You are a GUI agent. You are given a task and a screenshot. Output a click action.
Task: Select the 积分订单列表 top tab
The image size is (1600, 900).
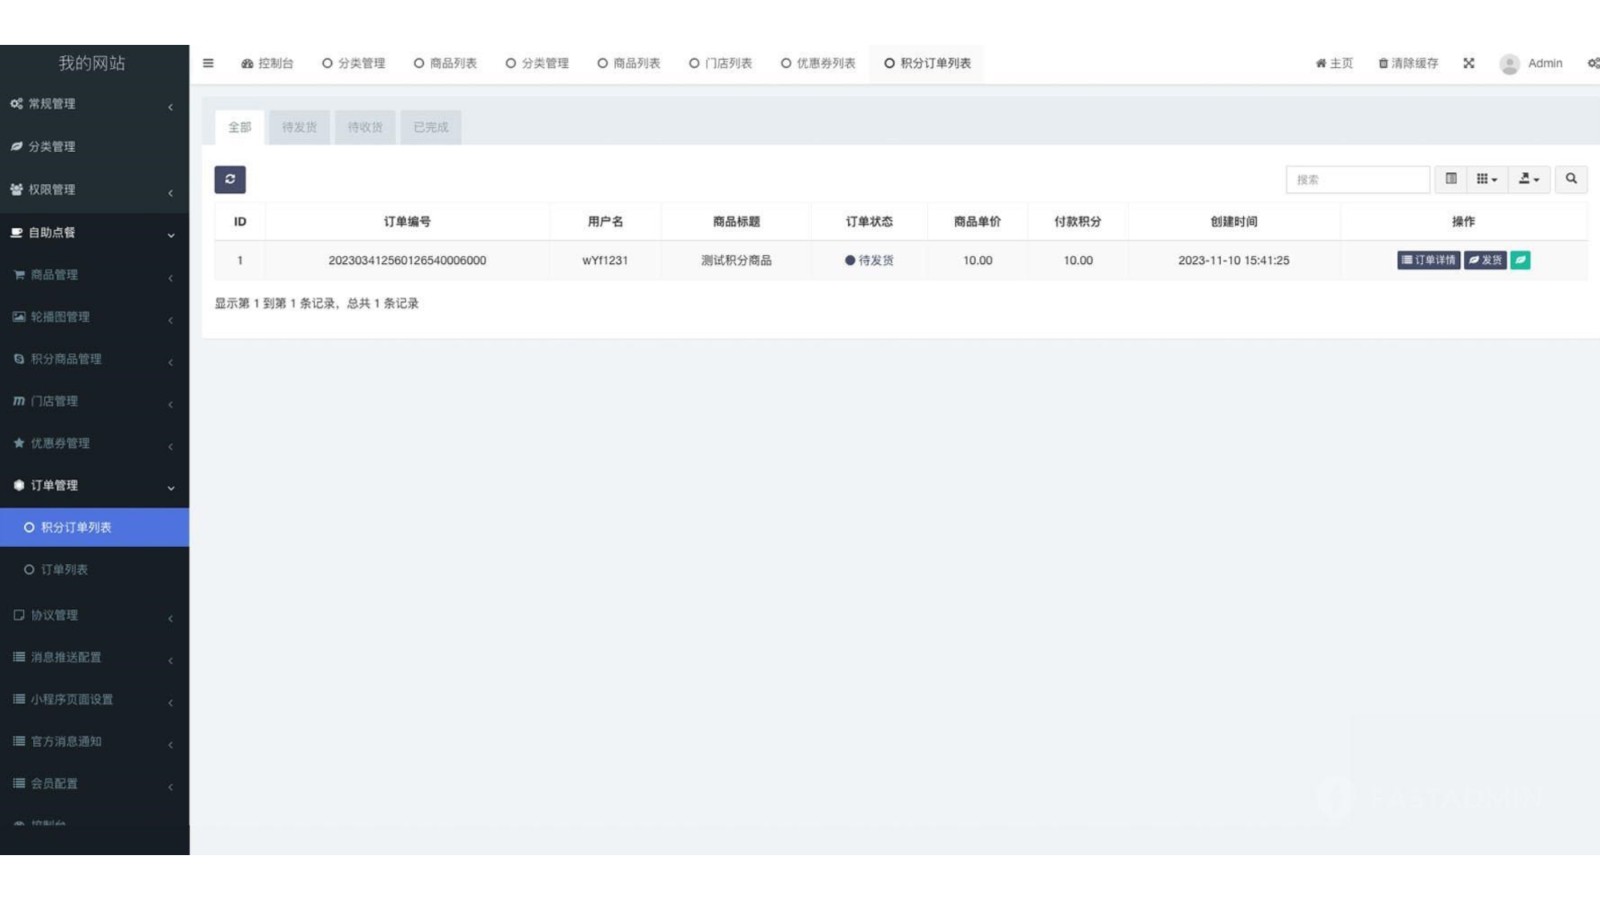[x=927, y=63]
